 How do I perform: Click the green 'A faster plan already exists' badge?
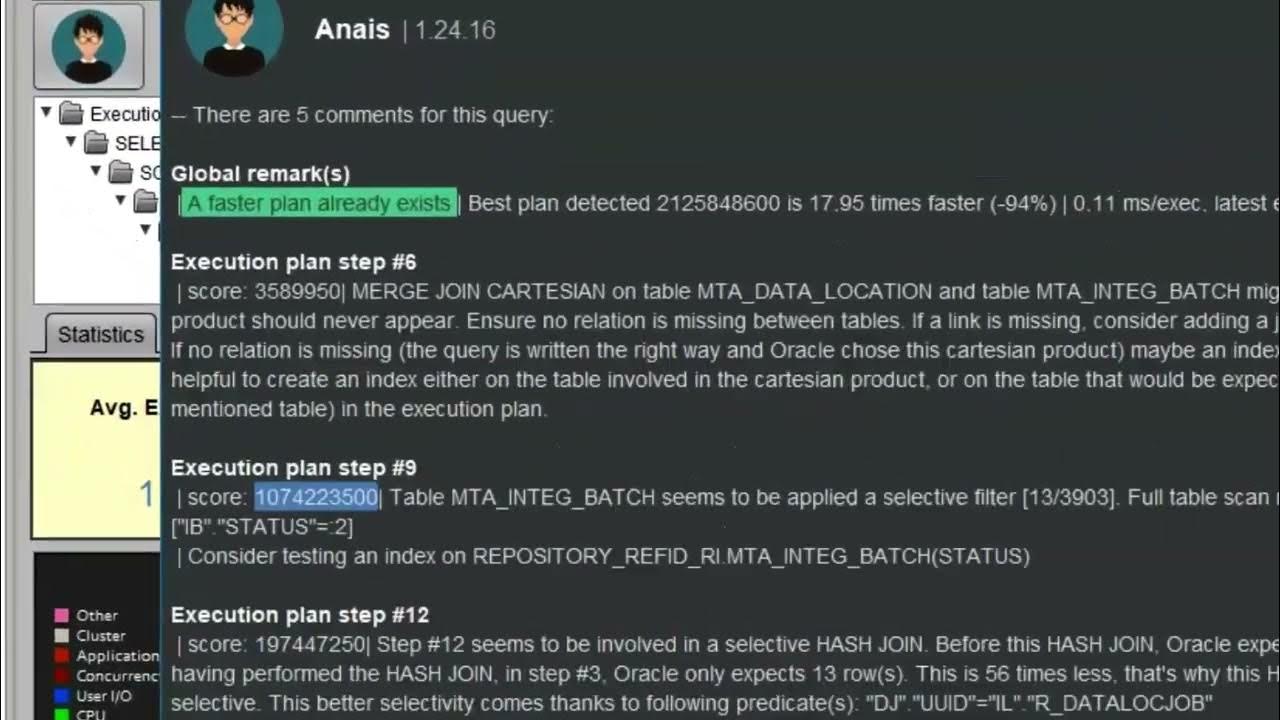point(319,203)
